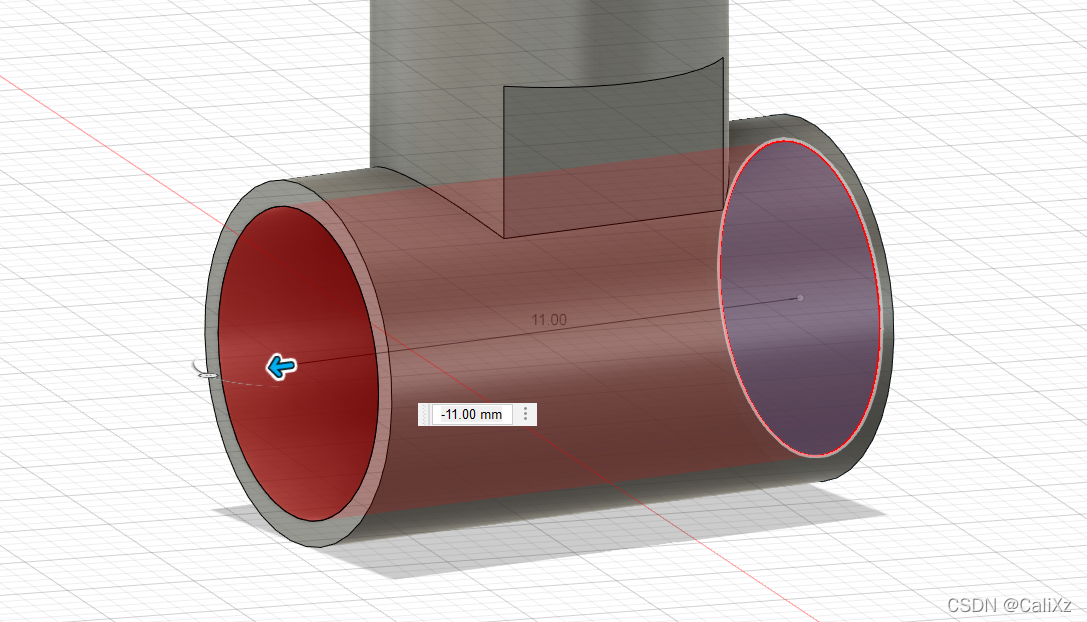Open the three-dot menu beside distance field
1087x622 pixels.
(526, 414)
